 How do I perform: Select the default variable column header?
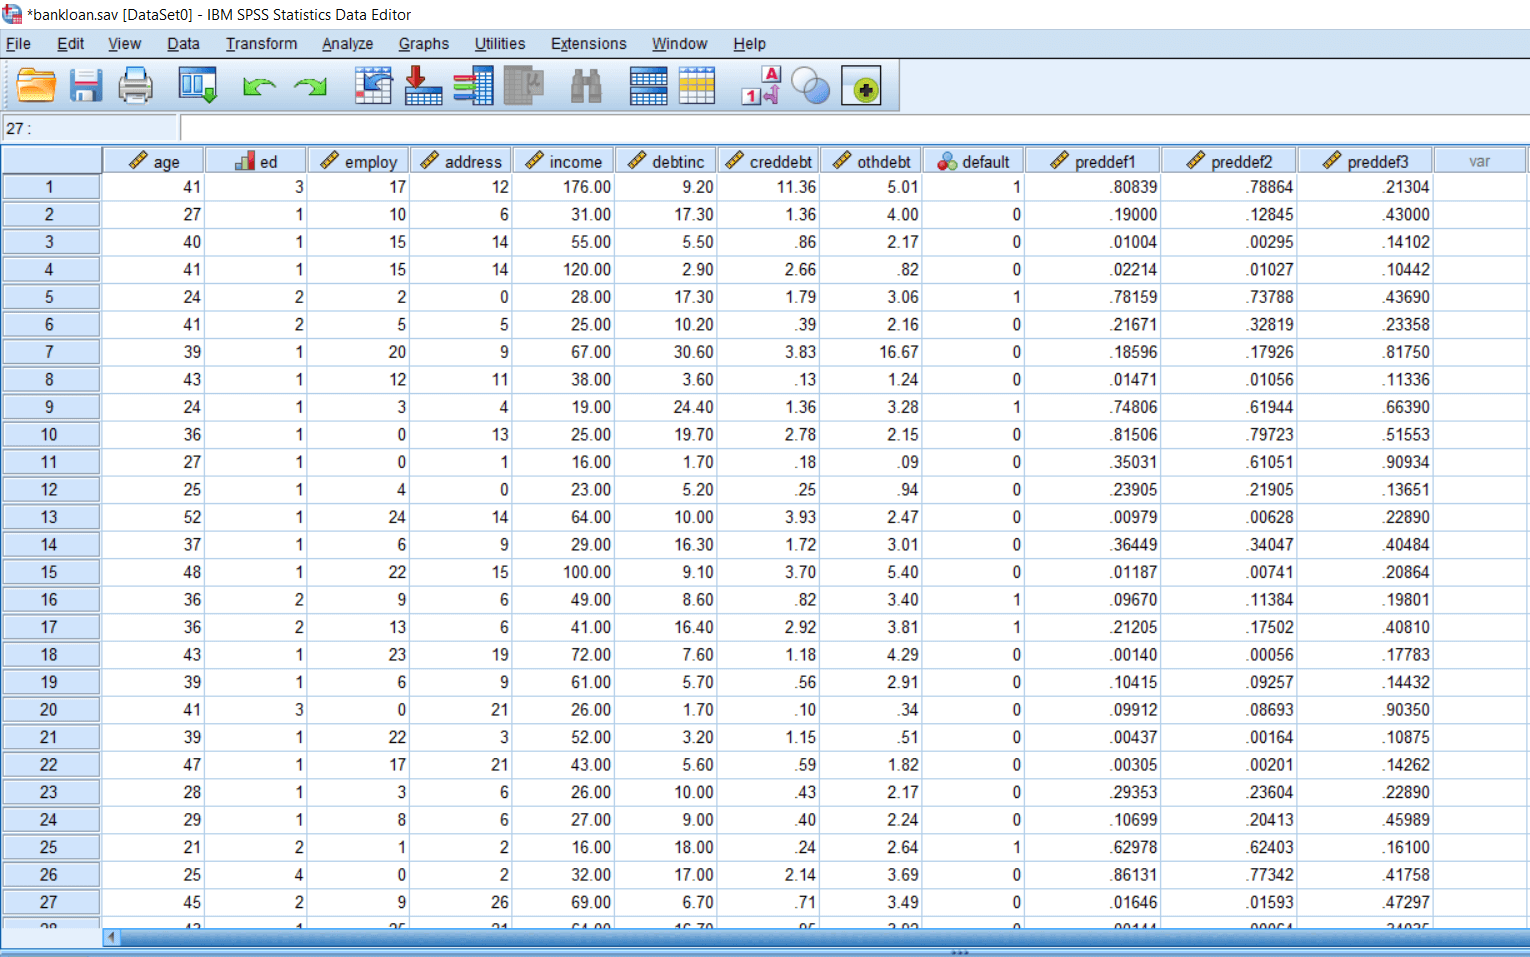pos(972,160)
